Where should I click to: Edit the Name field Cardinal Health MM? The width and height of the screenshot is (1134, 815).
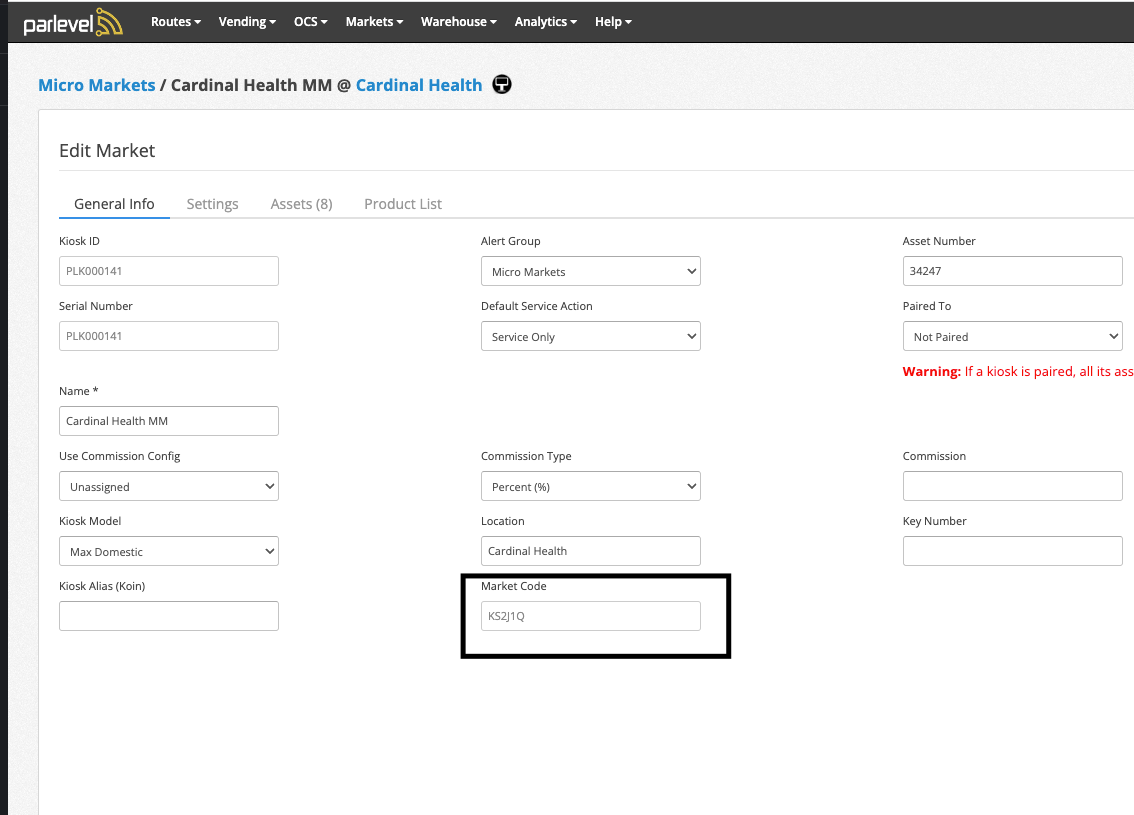click(x=169, y=421)
